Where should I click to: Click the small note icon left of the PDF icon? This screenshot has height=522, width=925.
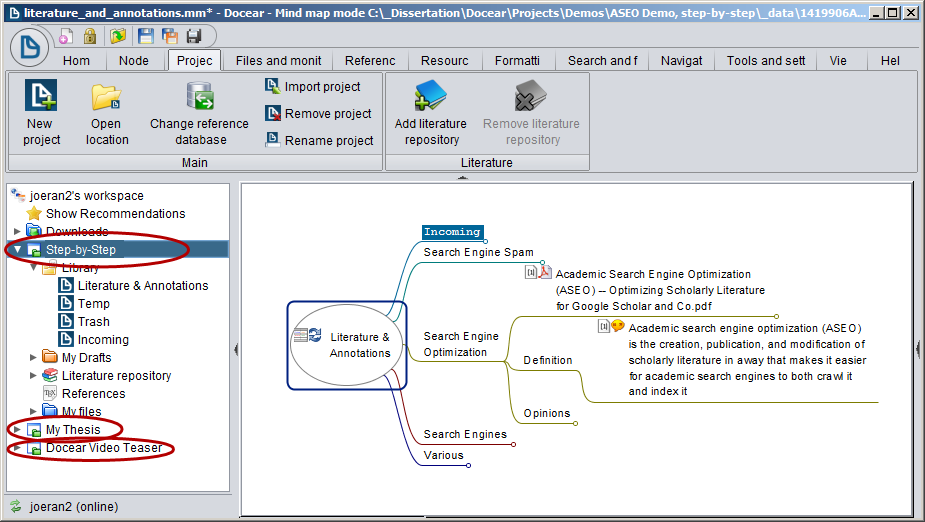tap(531, 272)
